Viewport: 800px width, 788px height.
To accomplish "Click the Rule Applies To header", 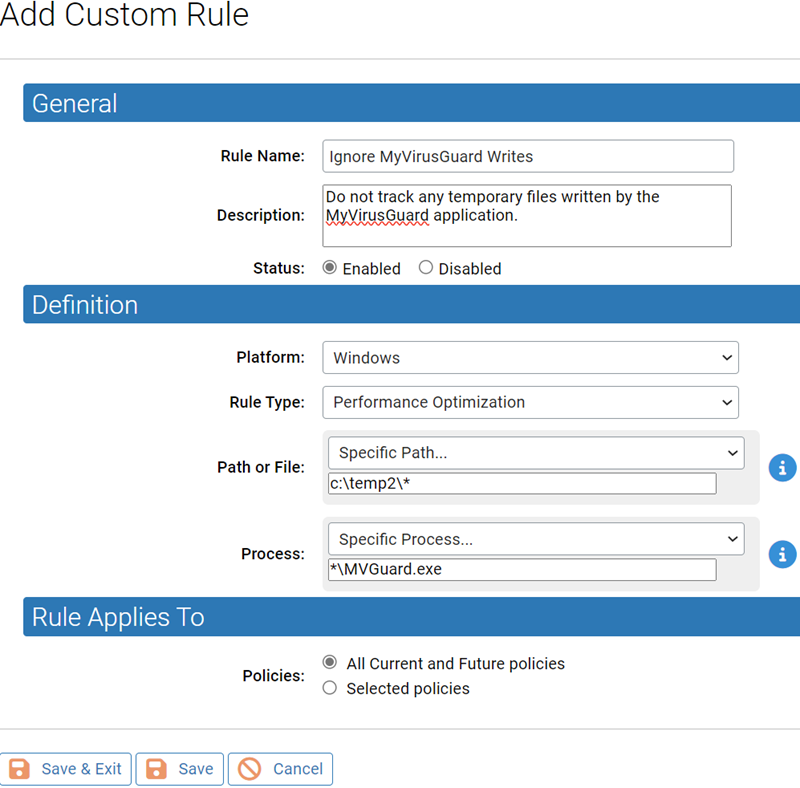I will click(117, 617).
